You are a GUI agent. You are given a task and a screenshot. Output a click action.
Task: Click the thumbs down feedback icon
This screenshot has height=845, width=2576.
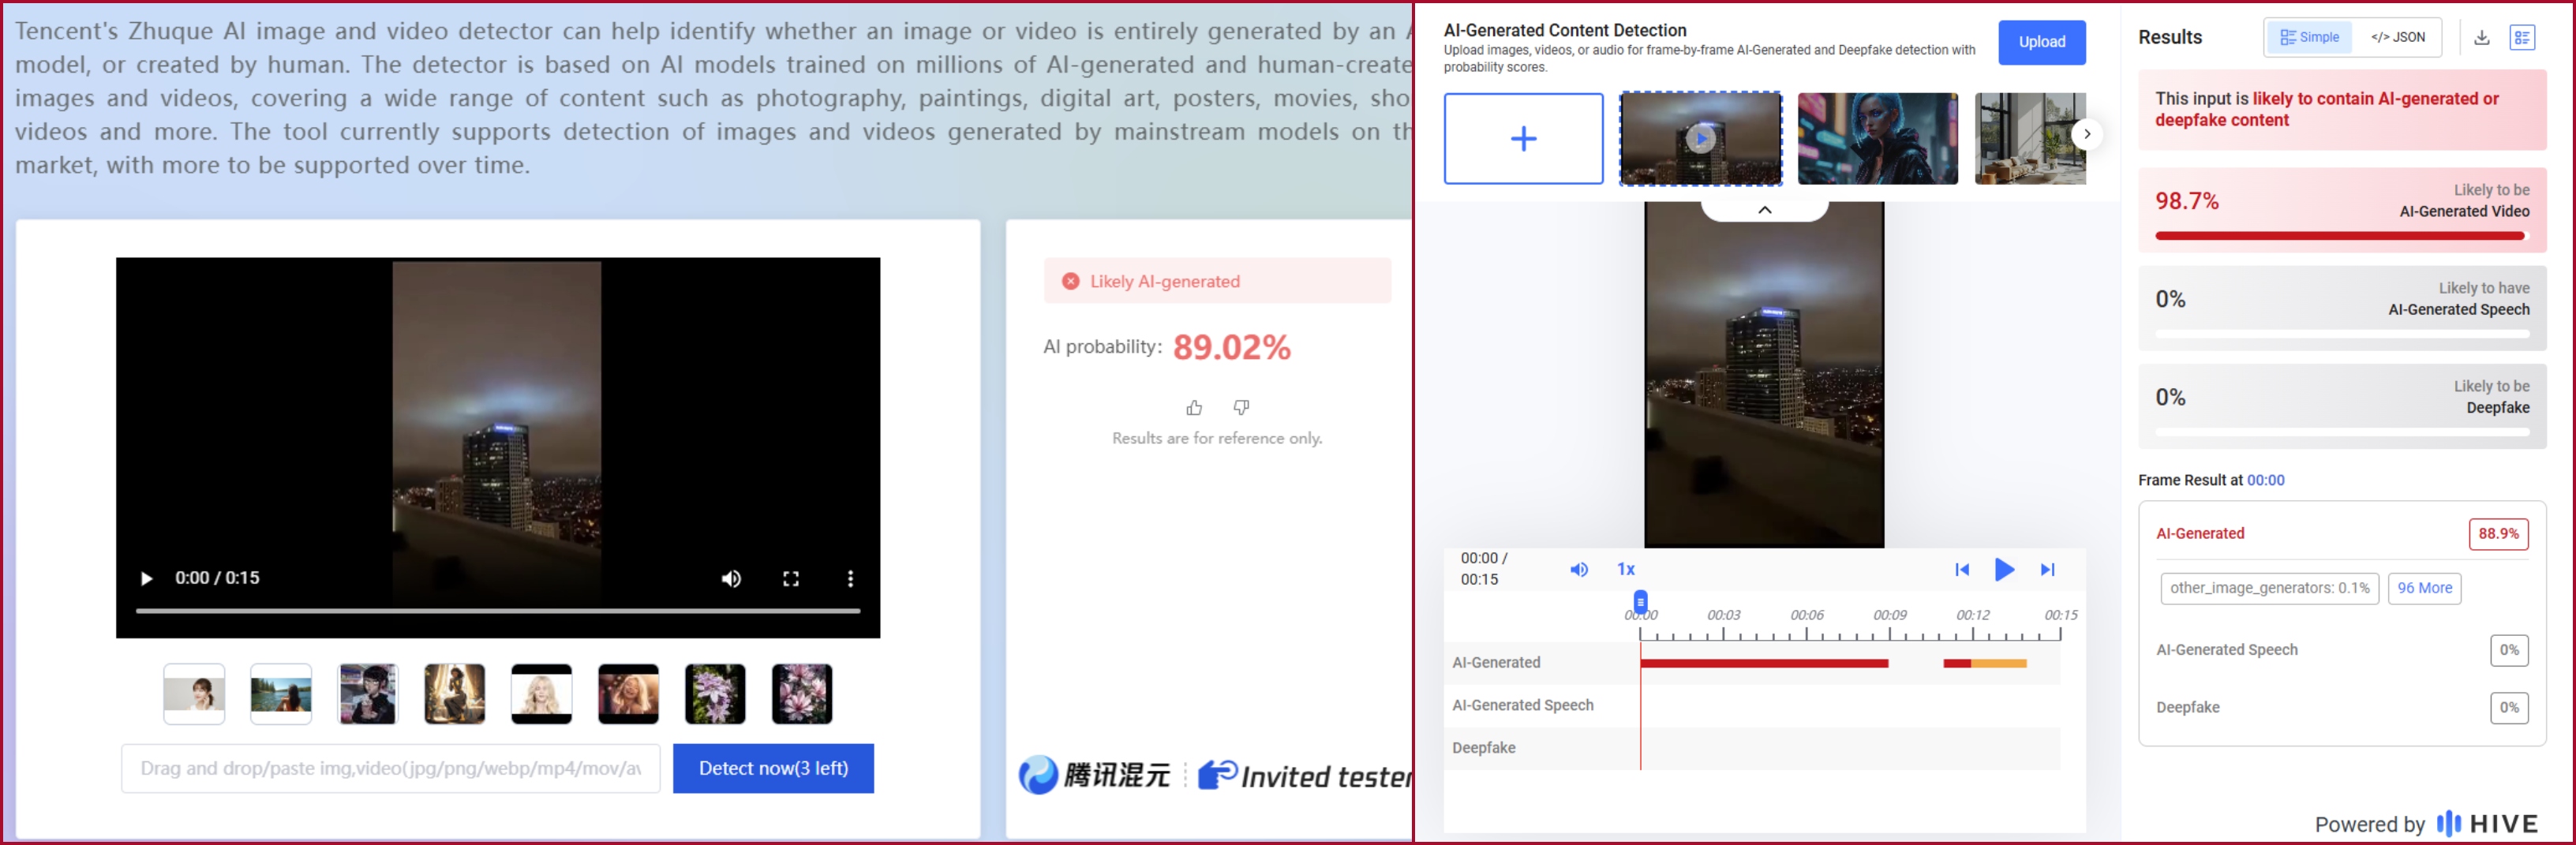click(1241, 407)
